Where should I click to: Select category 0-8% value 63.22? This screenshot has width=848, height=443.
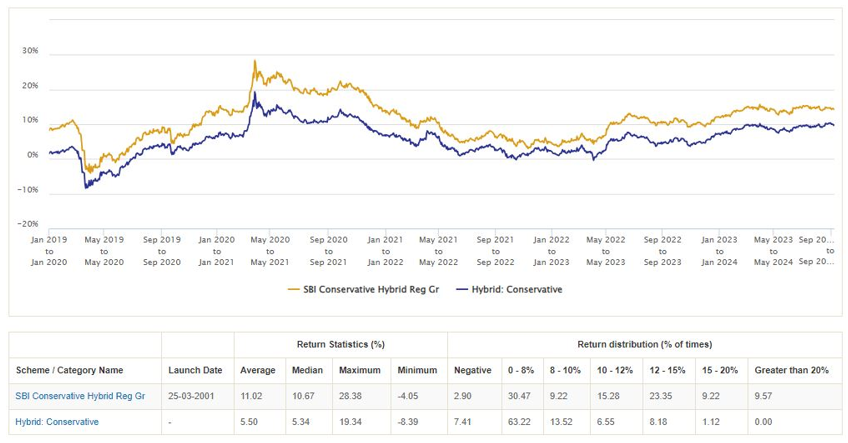[x=519, y=422]
